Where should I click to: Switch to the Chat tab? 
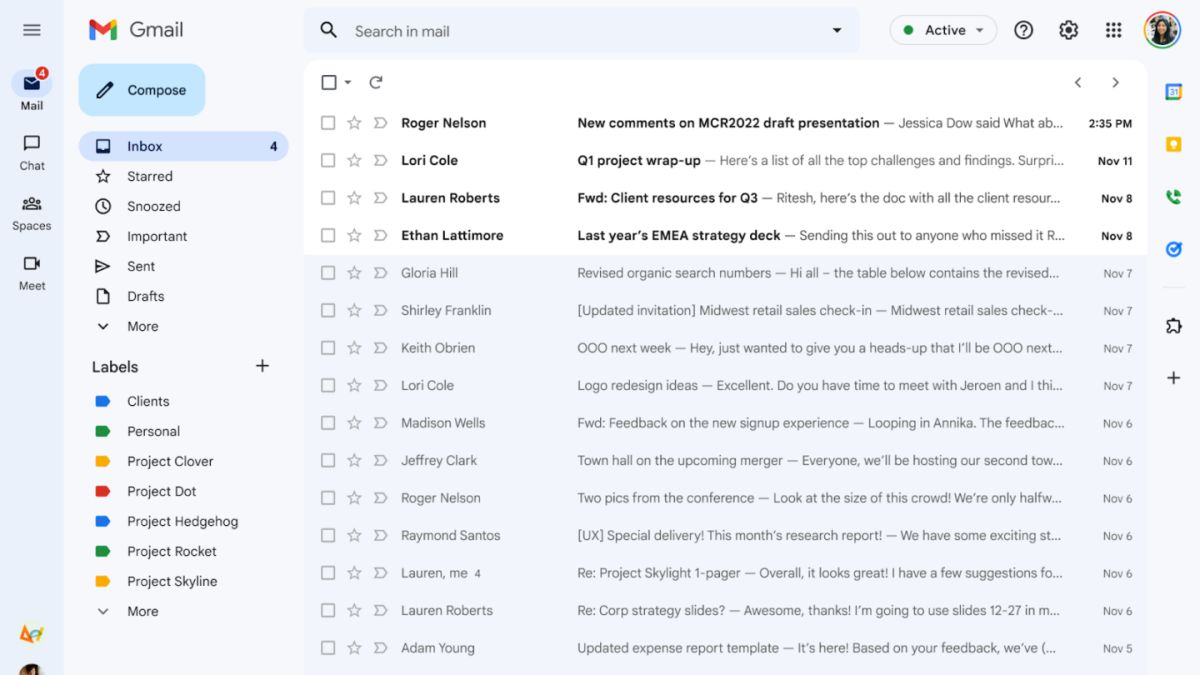pos(32,152)
